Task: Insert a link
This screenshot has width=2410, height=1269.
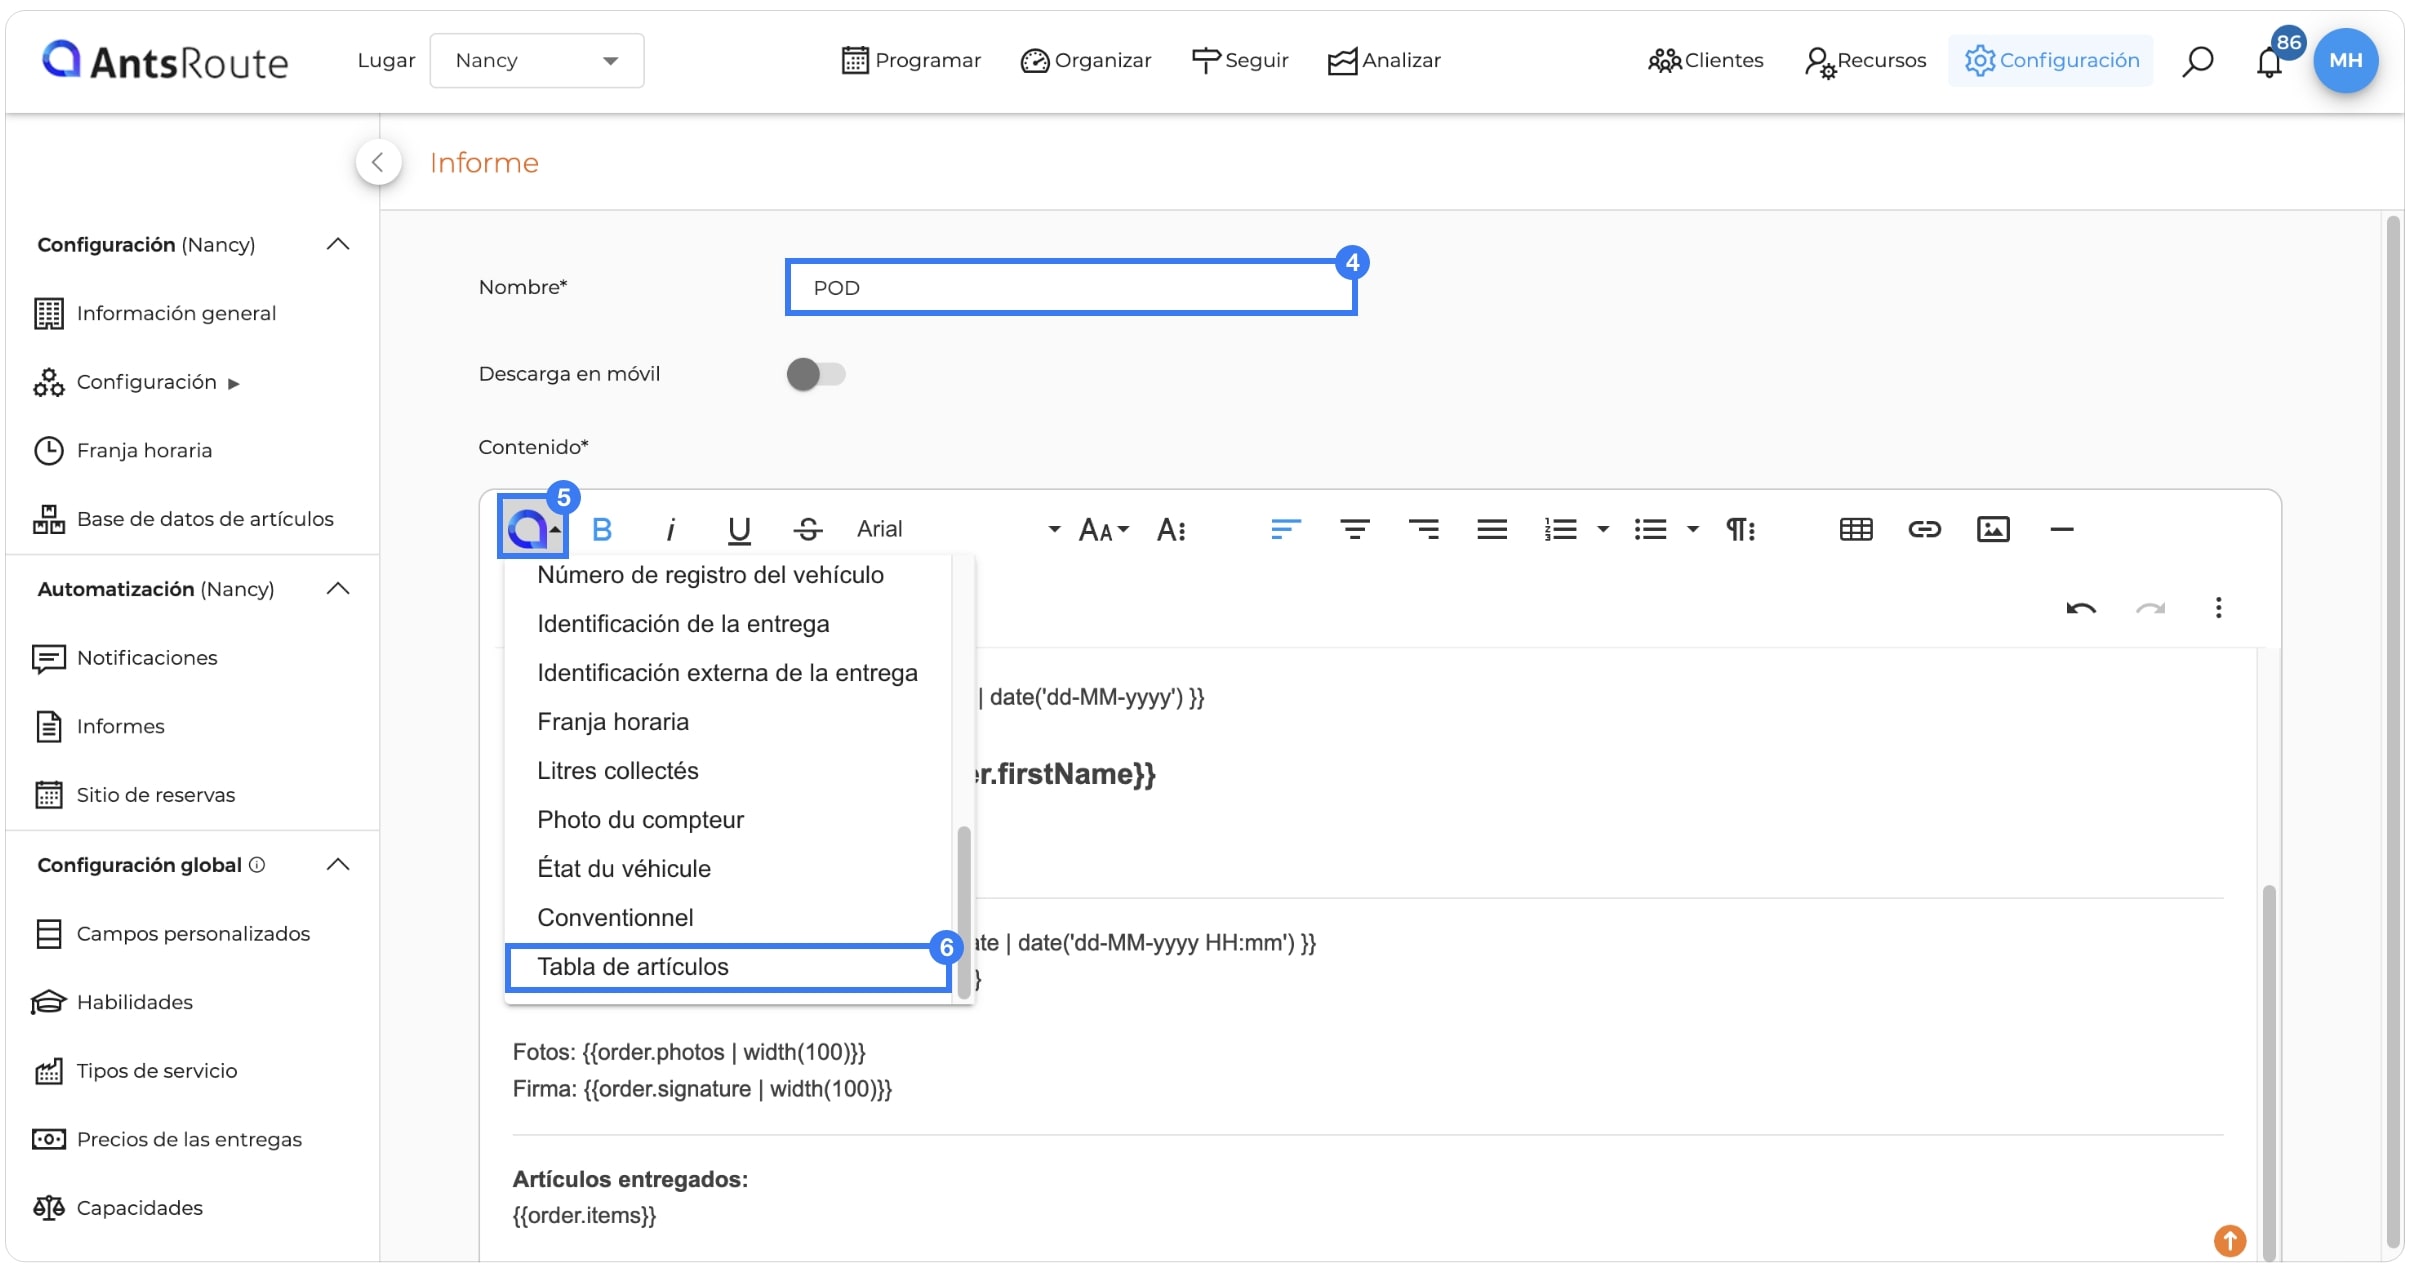Action: (x=1924, y=529)
